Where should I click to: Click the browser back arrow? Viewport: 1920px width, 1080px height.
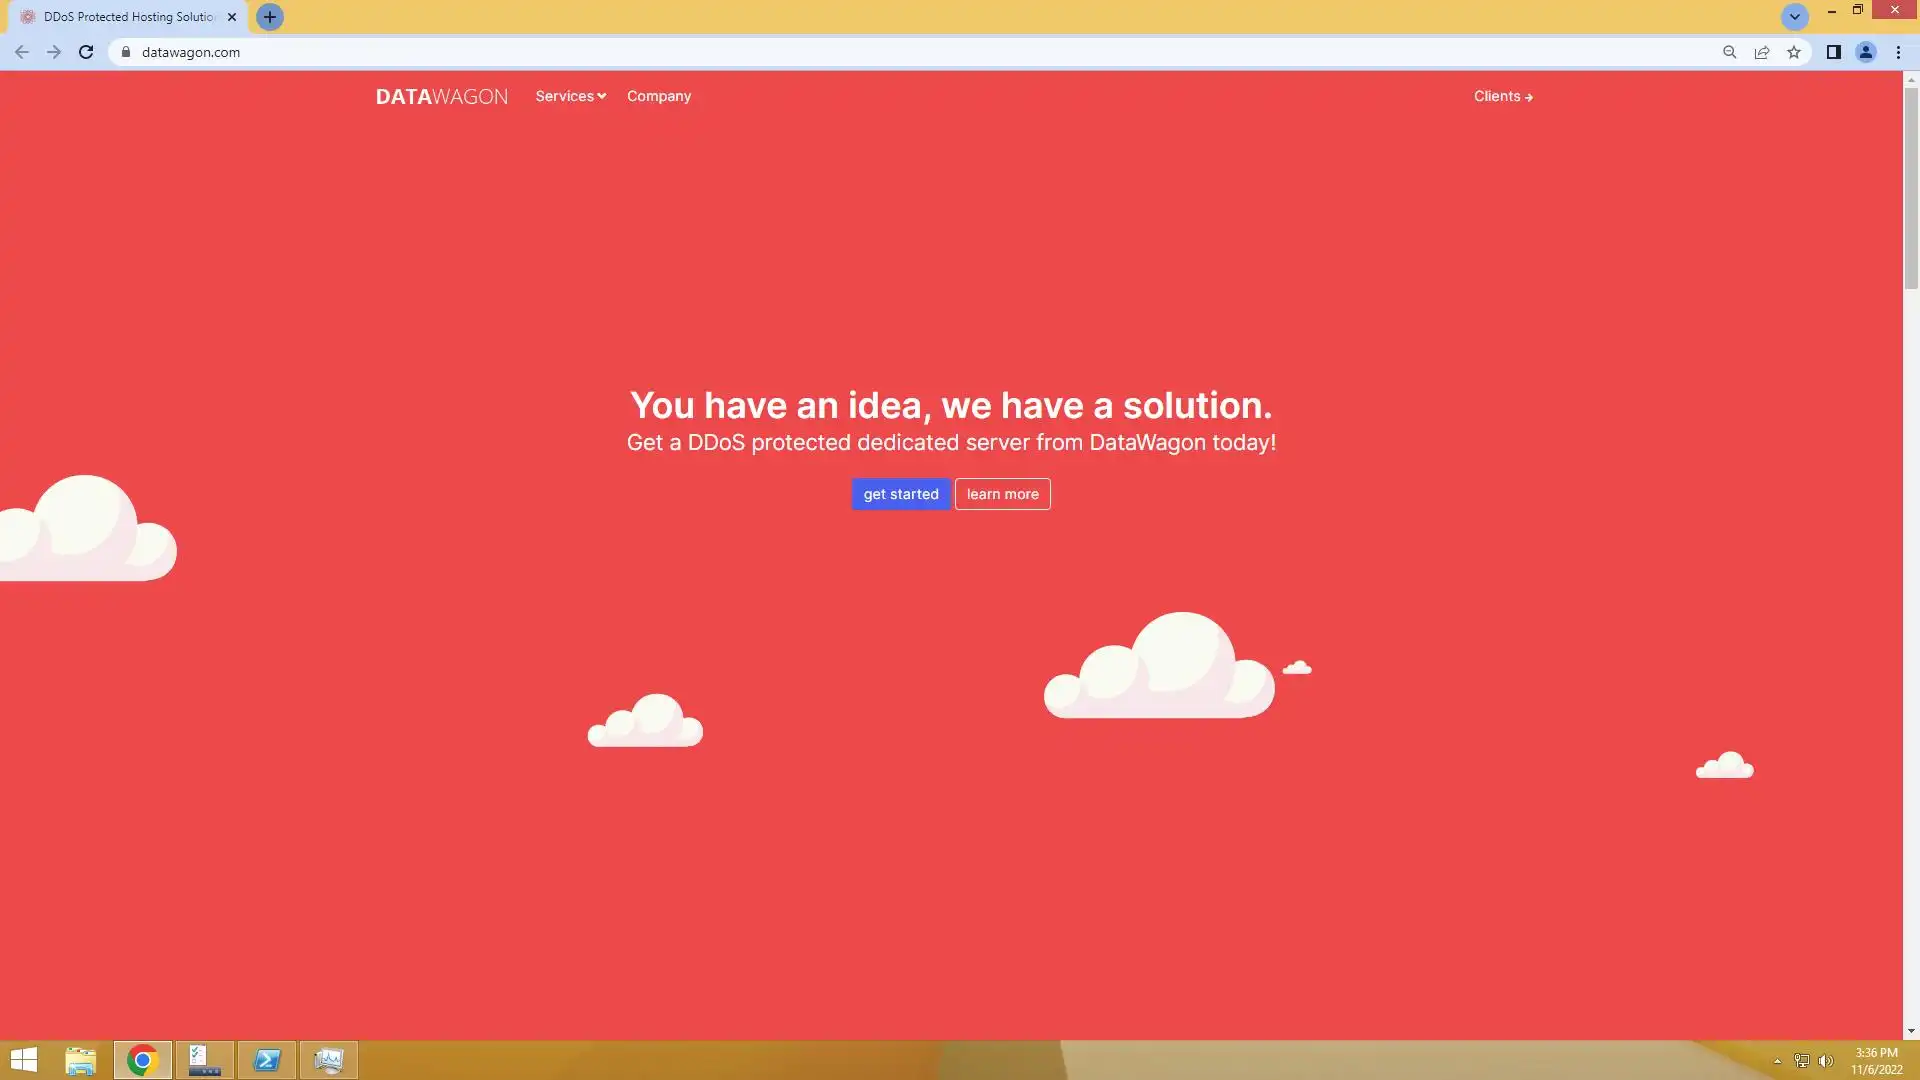coord(22,52)
